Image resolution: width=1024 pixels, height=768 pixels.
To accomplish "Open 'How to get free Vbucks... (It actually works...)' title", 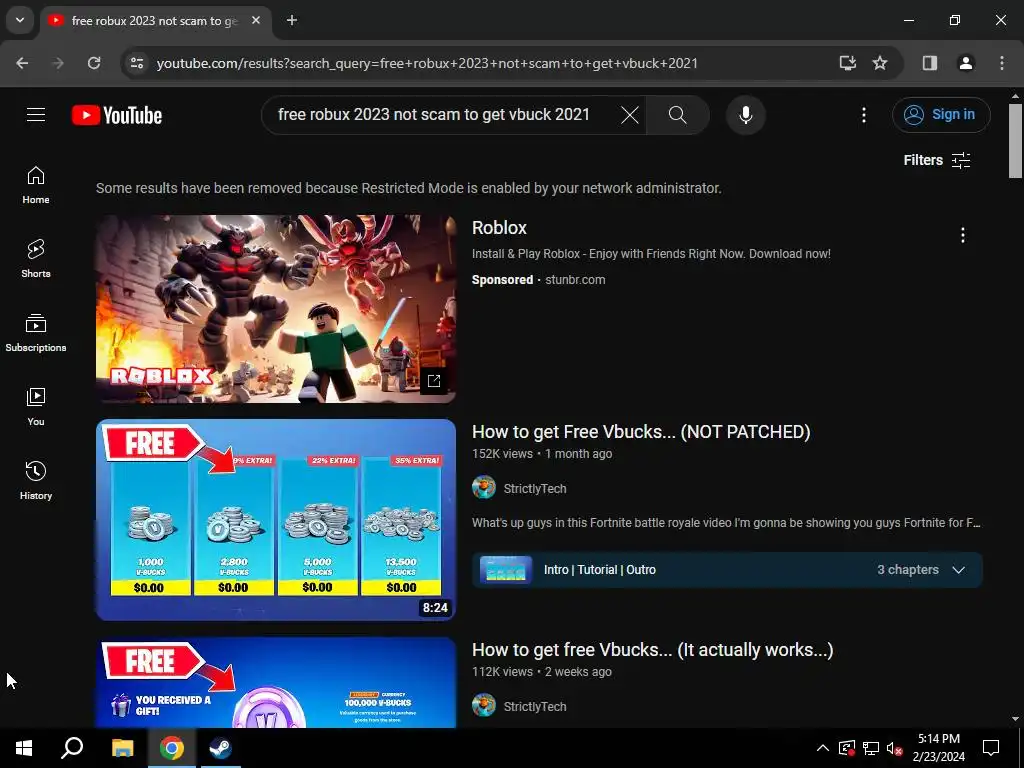I will tap(652, 650).
